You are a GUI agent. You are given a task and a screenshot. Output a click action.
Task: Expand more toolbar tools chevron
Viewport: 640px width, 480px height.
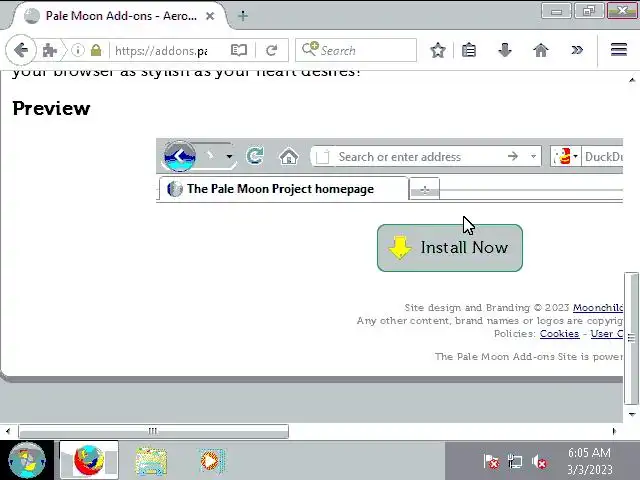(x=577, y=50)
